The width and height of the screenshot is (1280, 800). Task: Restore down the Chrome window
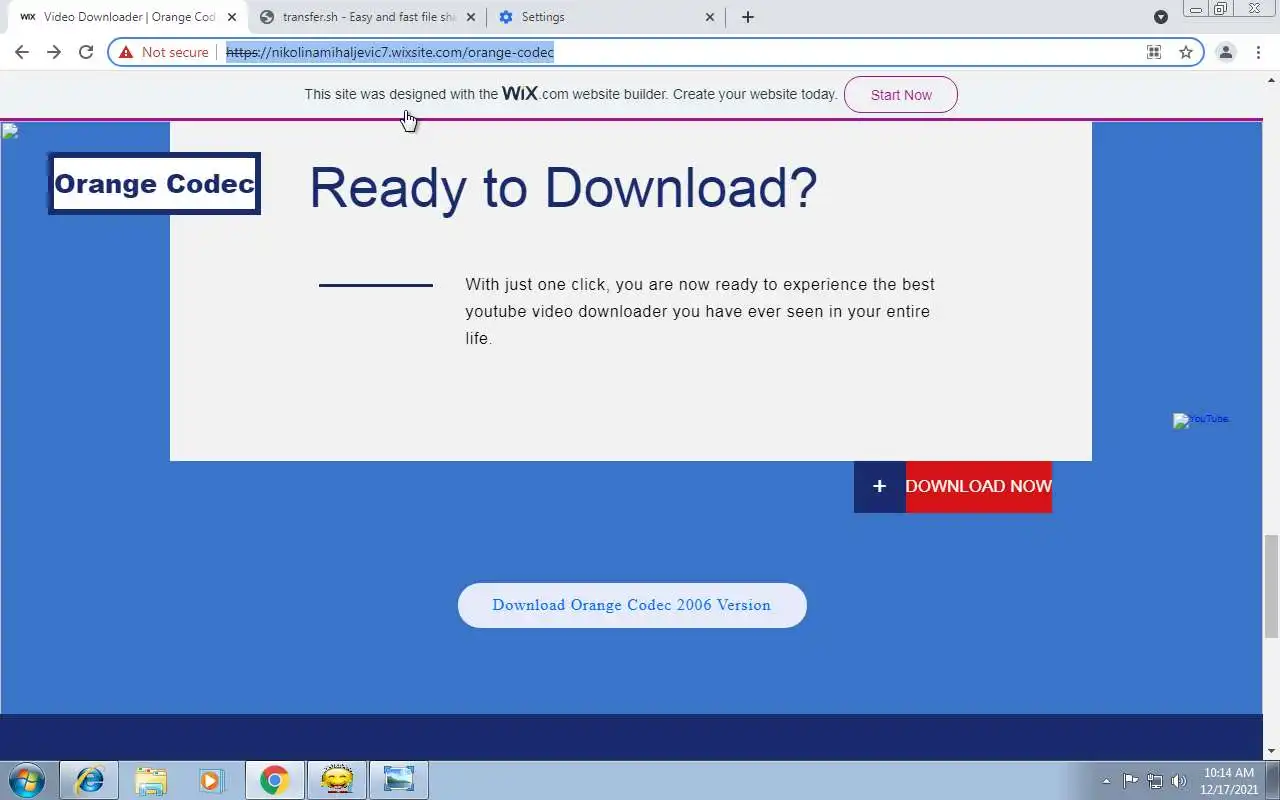(1221, 9)
